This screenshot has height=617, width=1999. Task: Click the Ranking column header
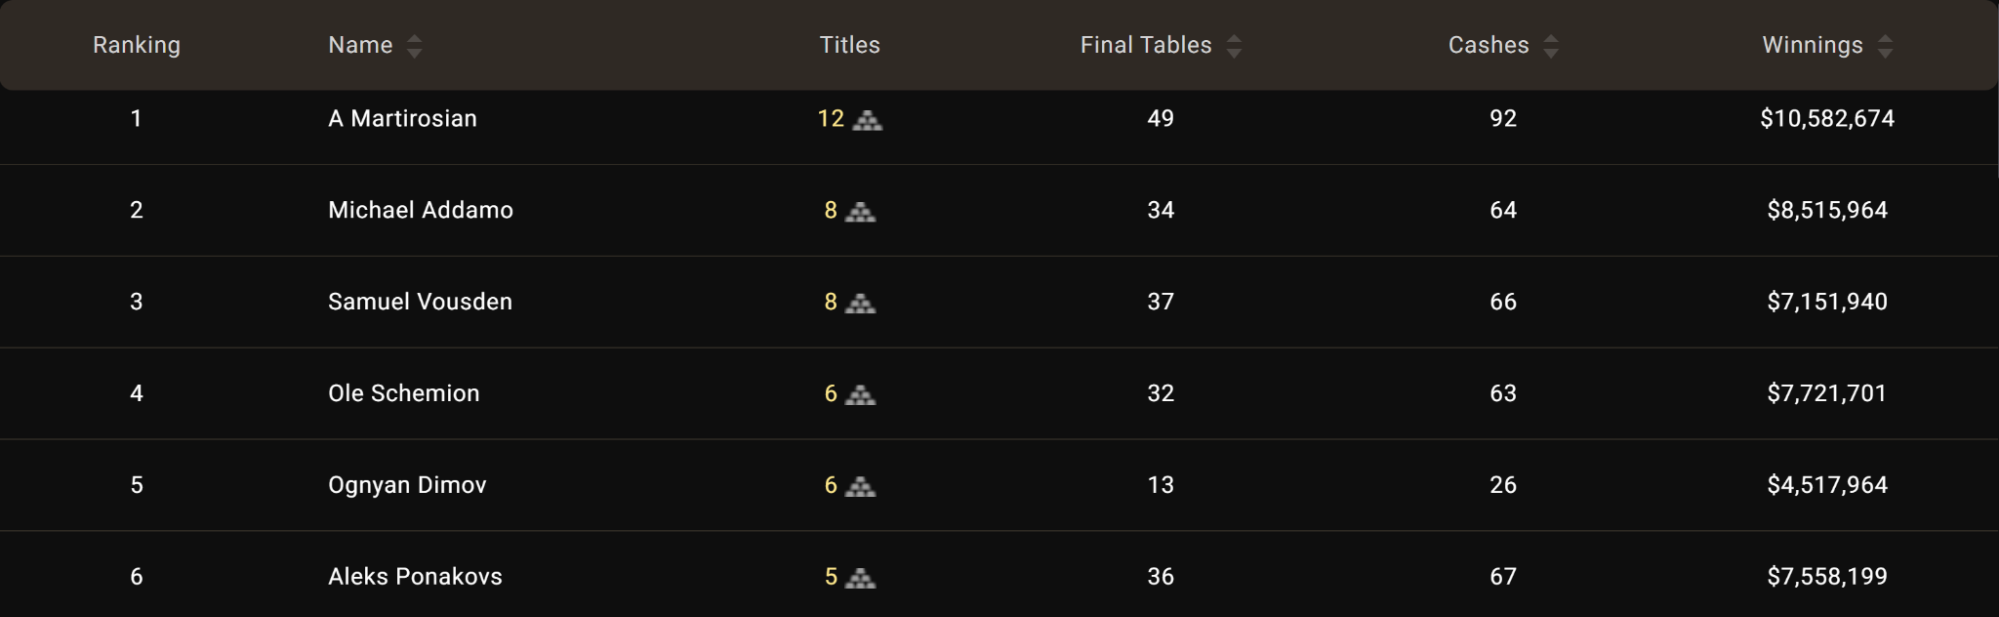pos(137,45)
